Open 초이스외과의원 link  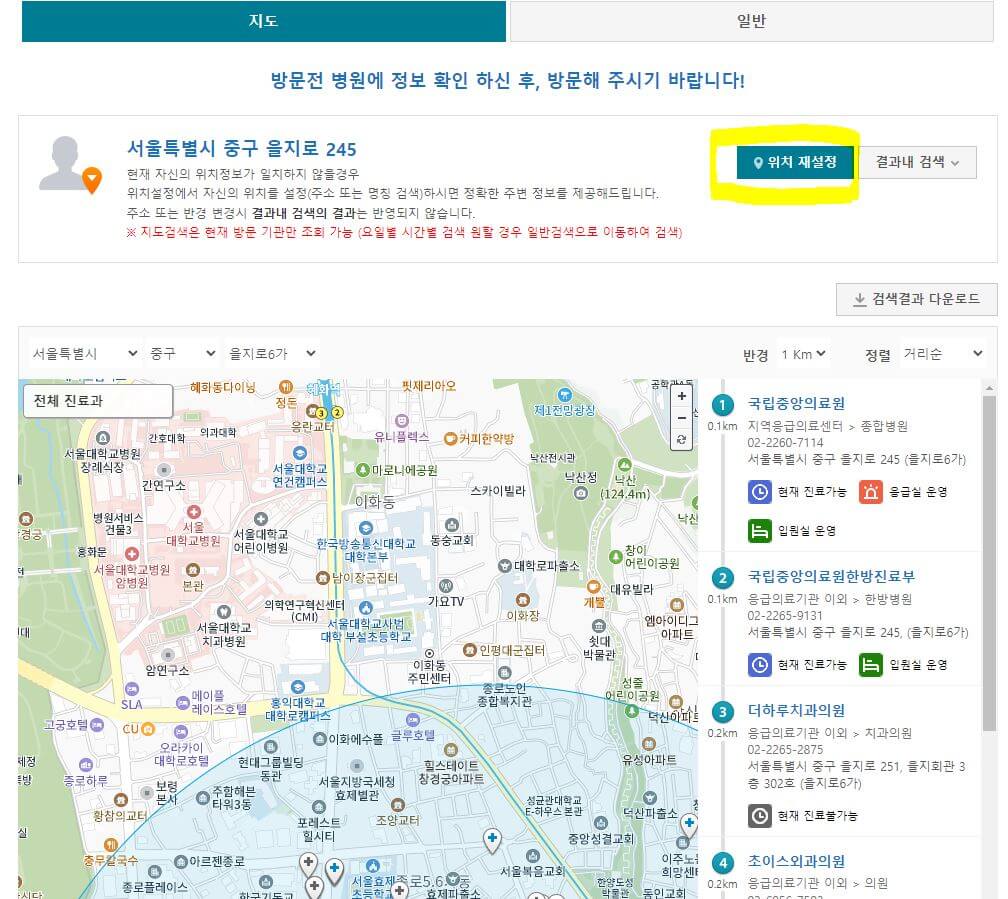click(x=796, y=860)
